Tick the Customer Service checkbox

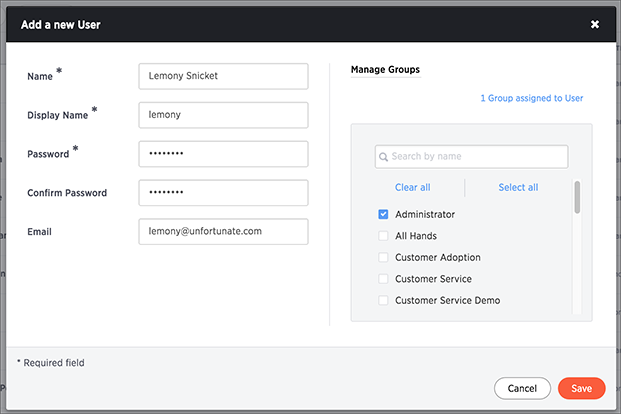(383, 279)
